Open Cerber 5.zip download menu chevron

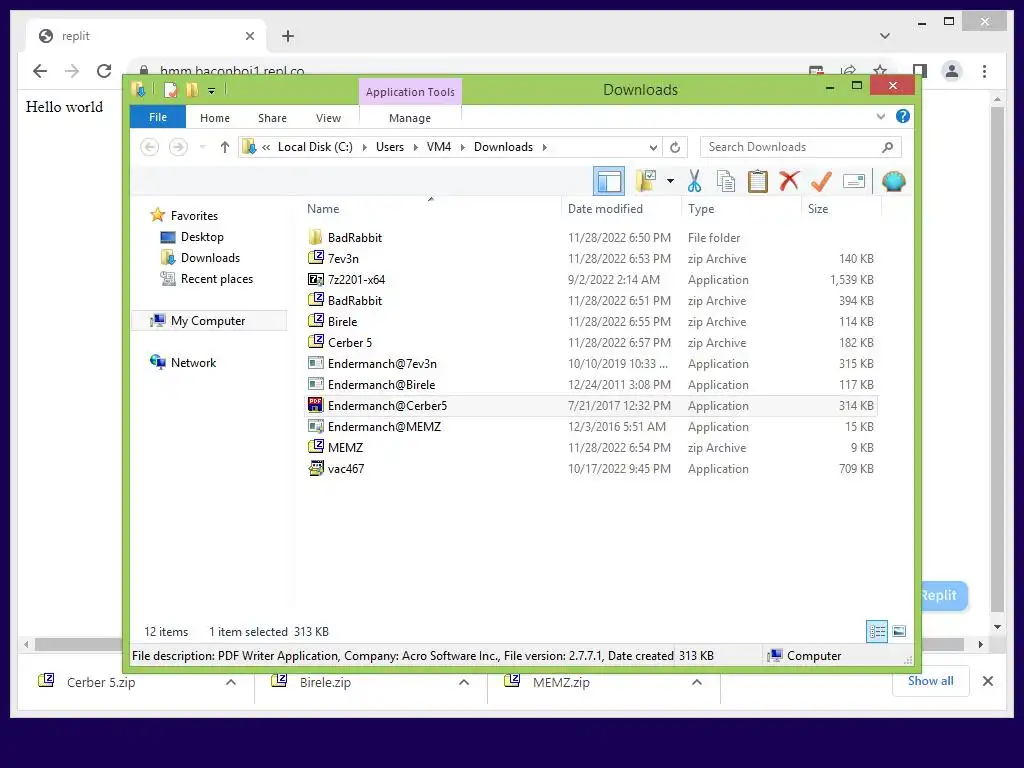[x=231, y=682]
